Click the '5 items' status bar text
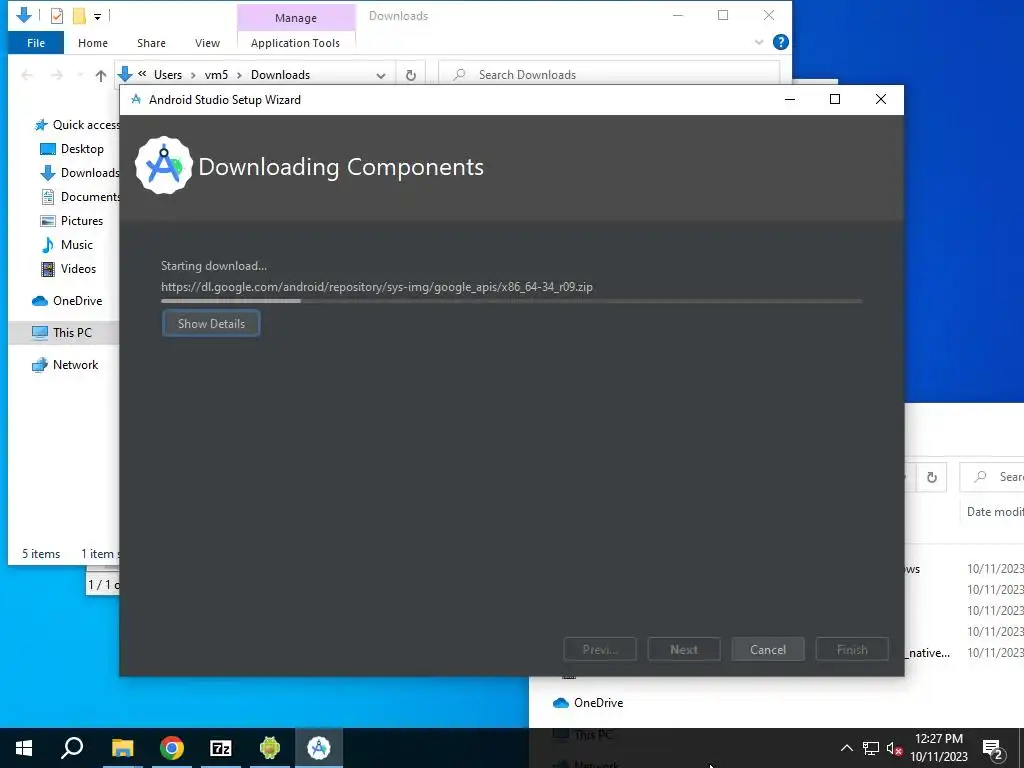 coord(41,554)
